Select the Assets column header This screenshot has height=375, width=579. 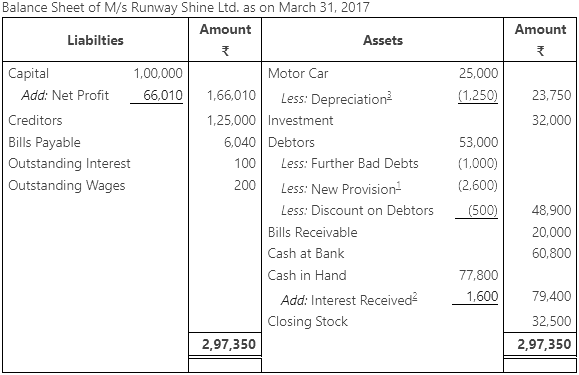[x=383, y=40]
